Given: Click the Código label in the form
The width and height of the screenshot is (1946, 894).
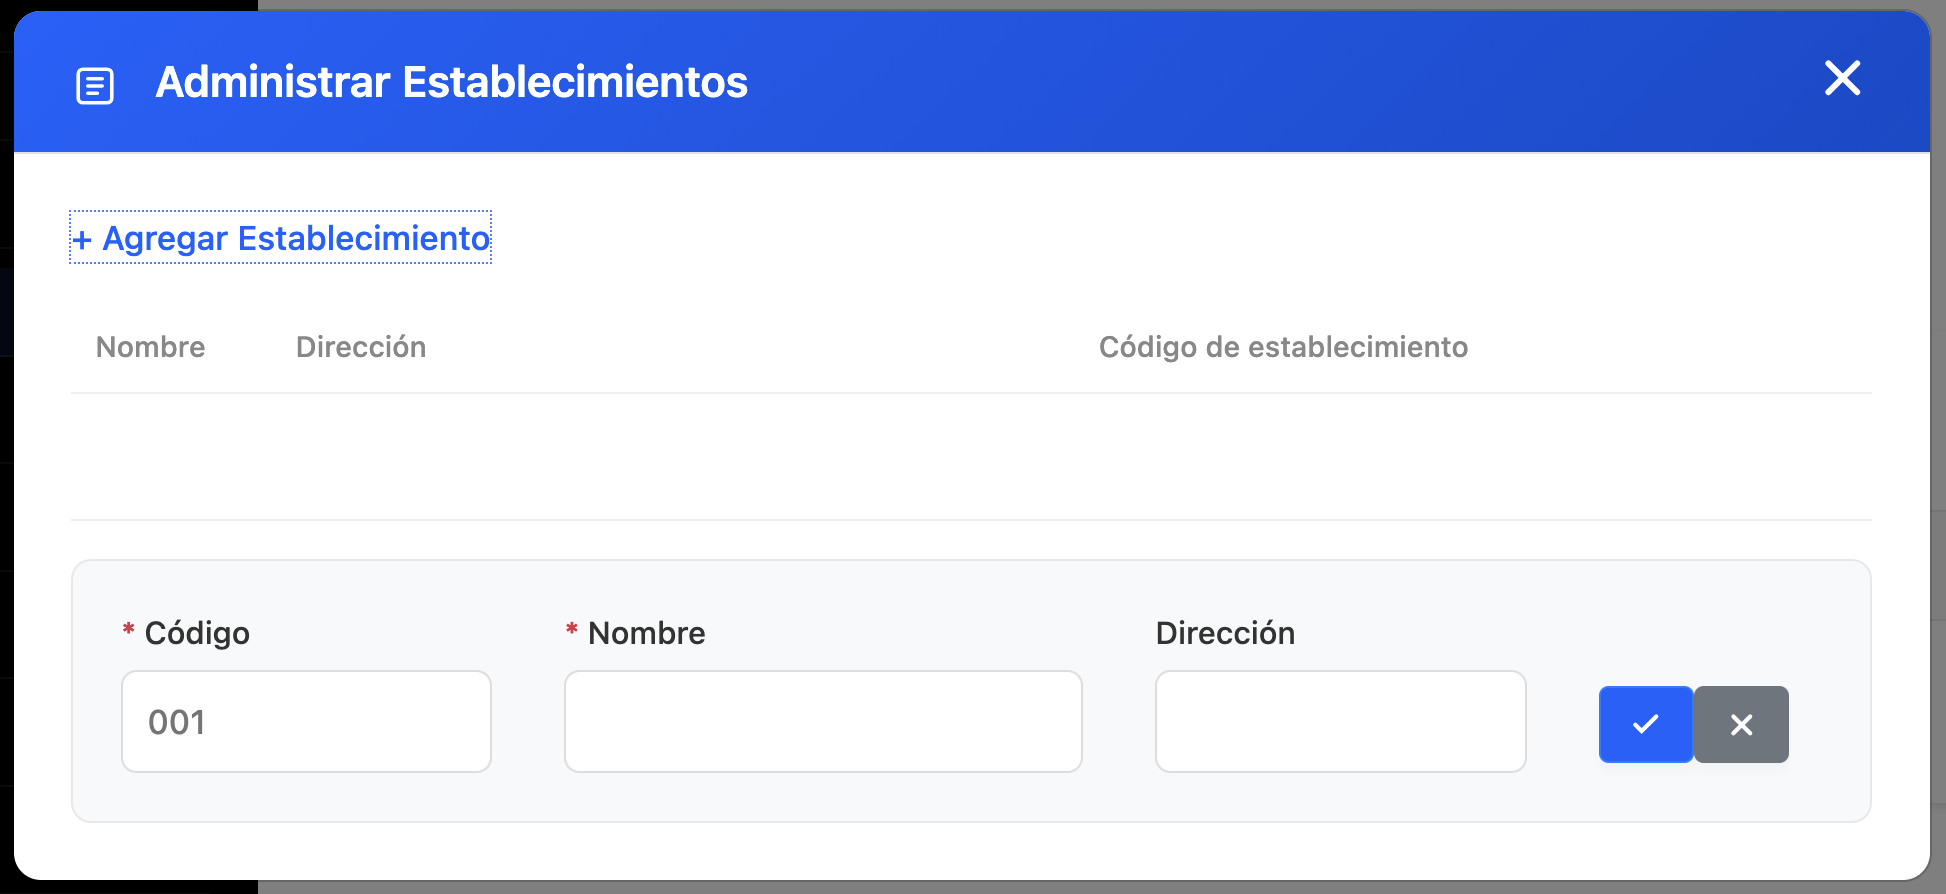Looking at the screenshot, I should (197, 633).
